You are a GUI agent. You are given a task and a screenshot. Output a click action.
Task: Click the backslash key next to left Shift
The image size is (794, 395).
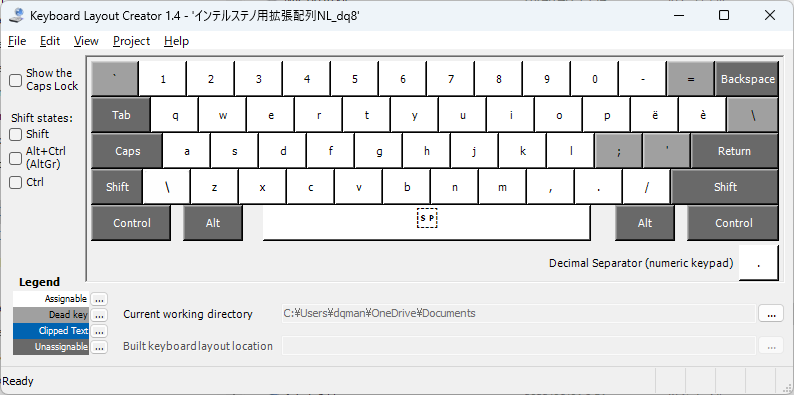coord(167,187)
